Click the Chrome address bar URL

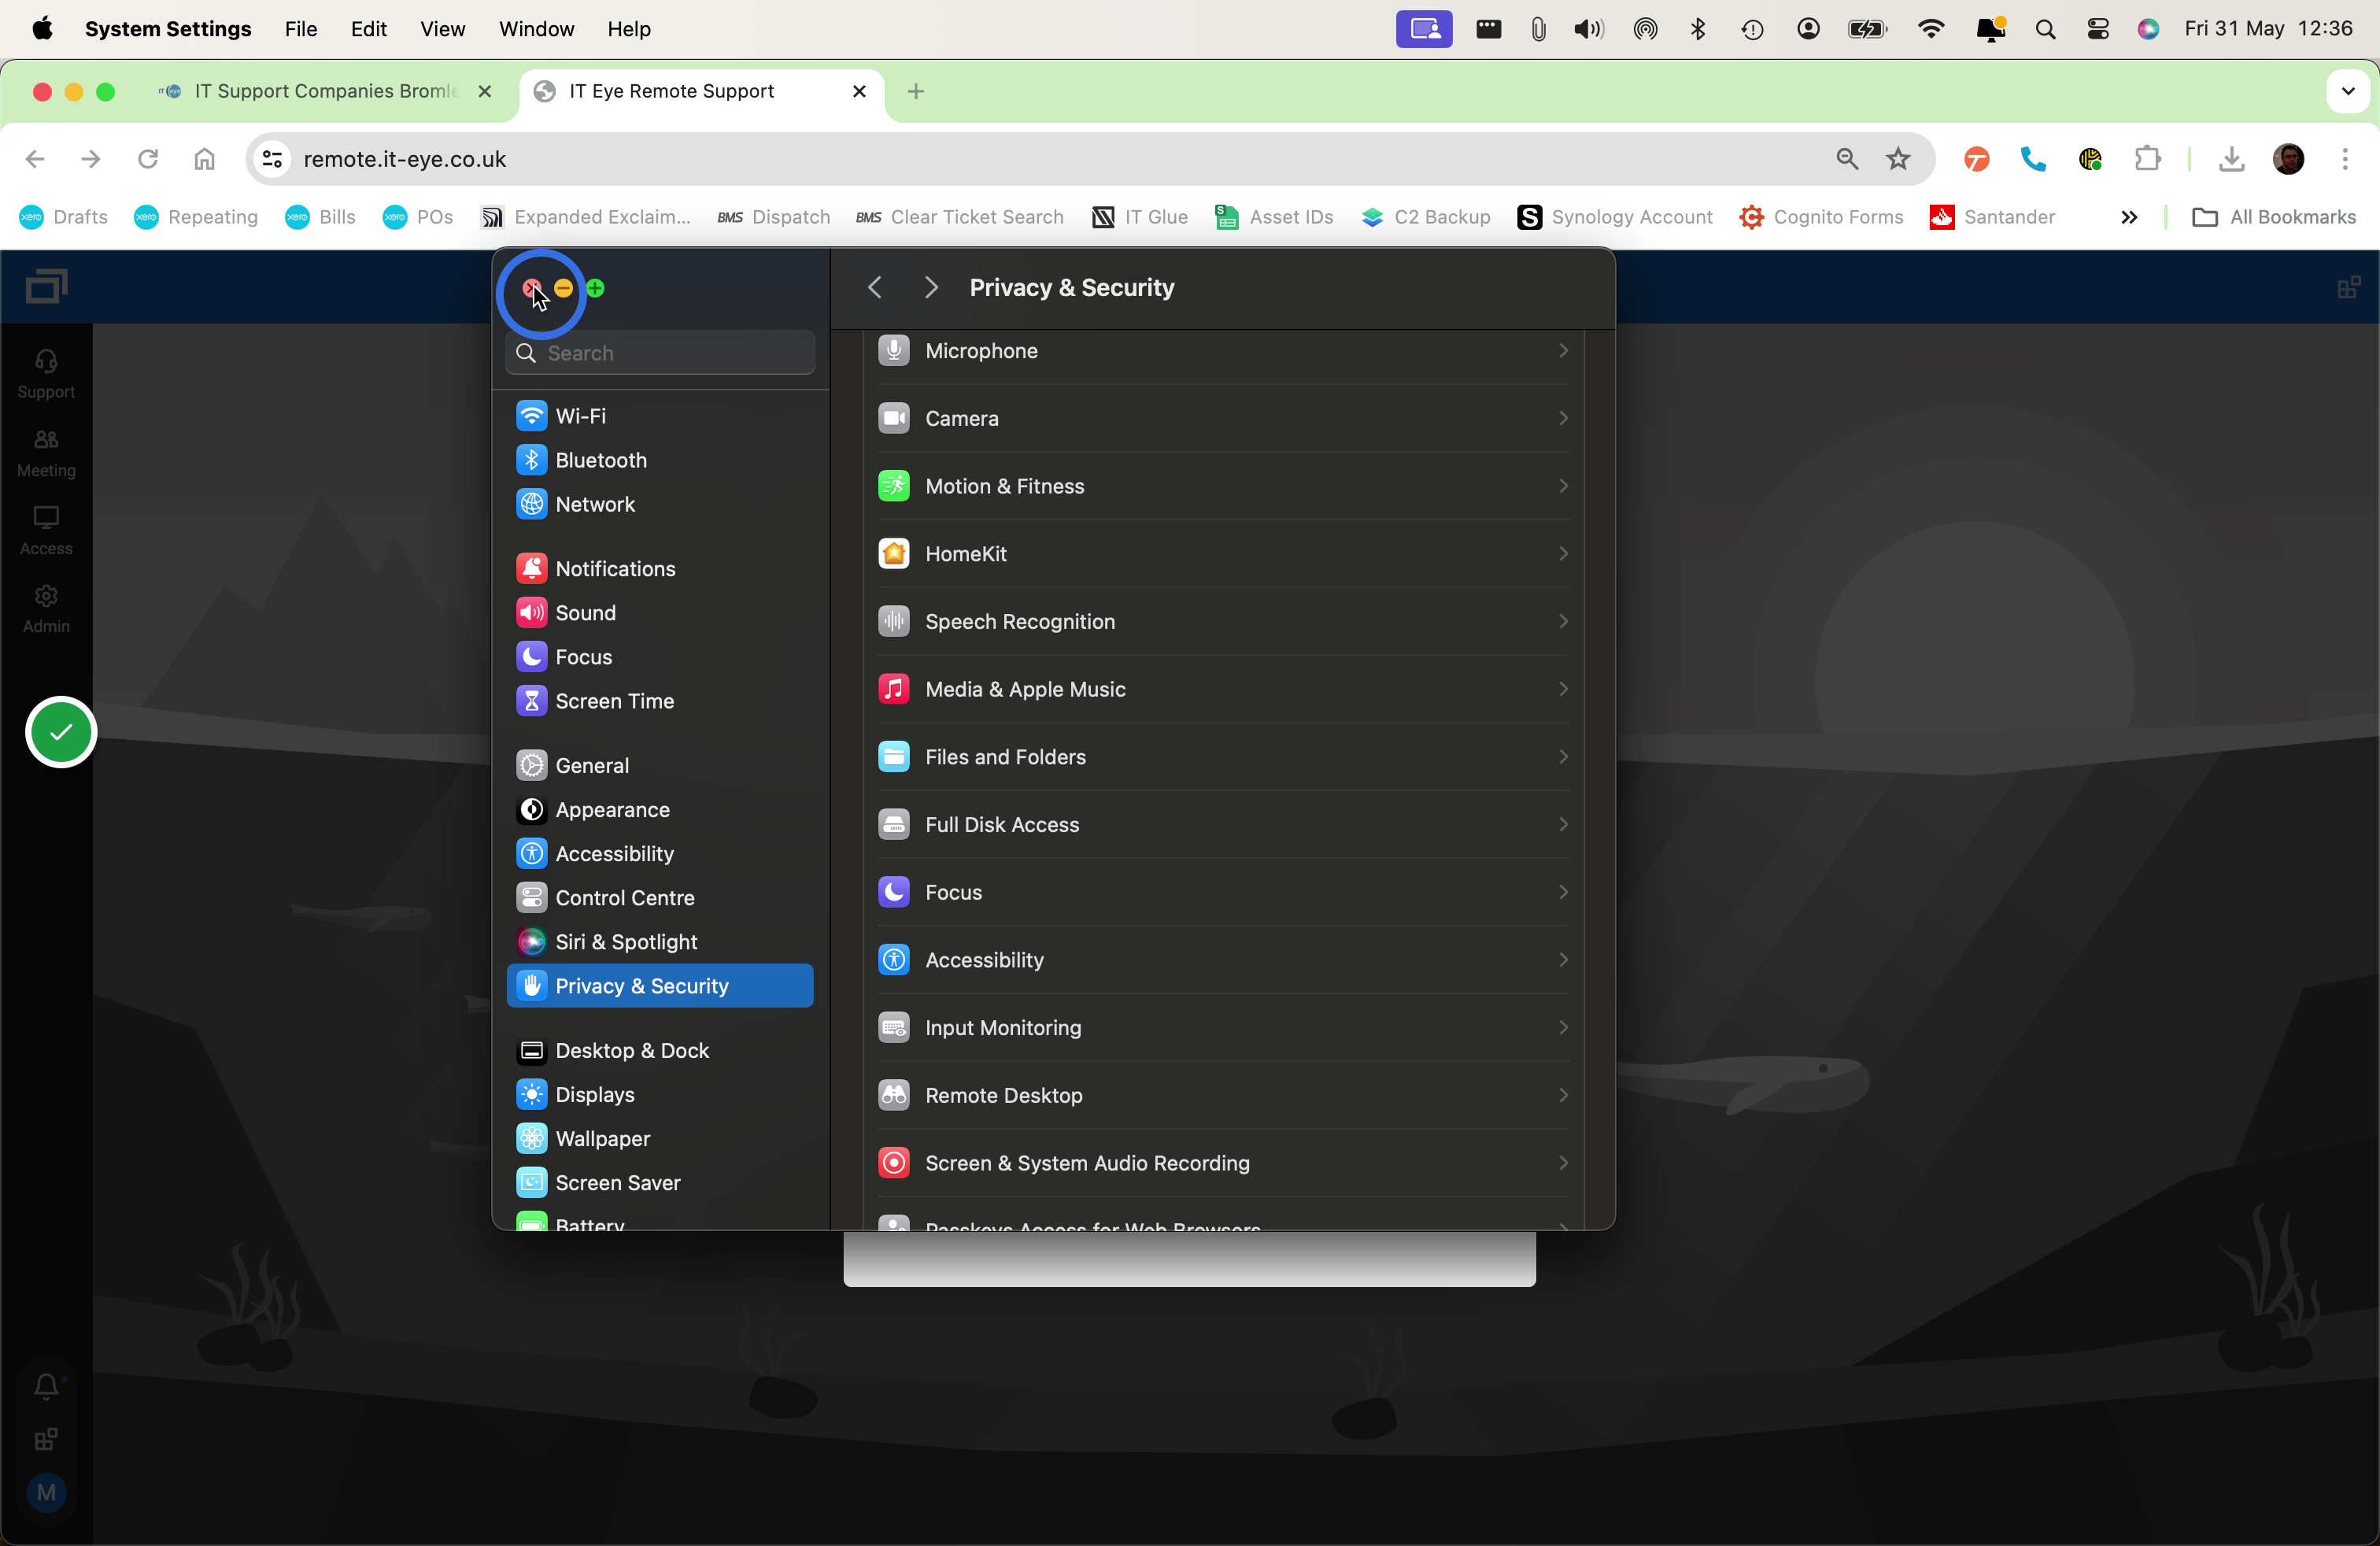[x=405, y=159]
